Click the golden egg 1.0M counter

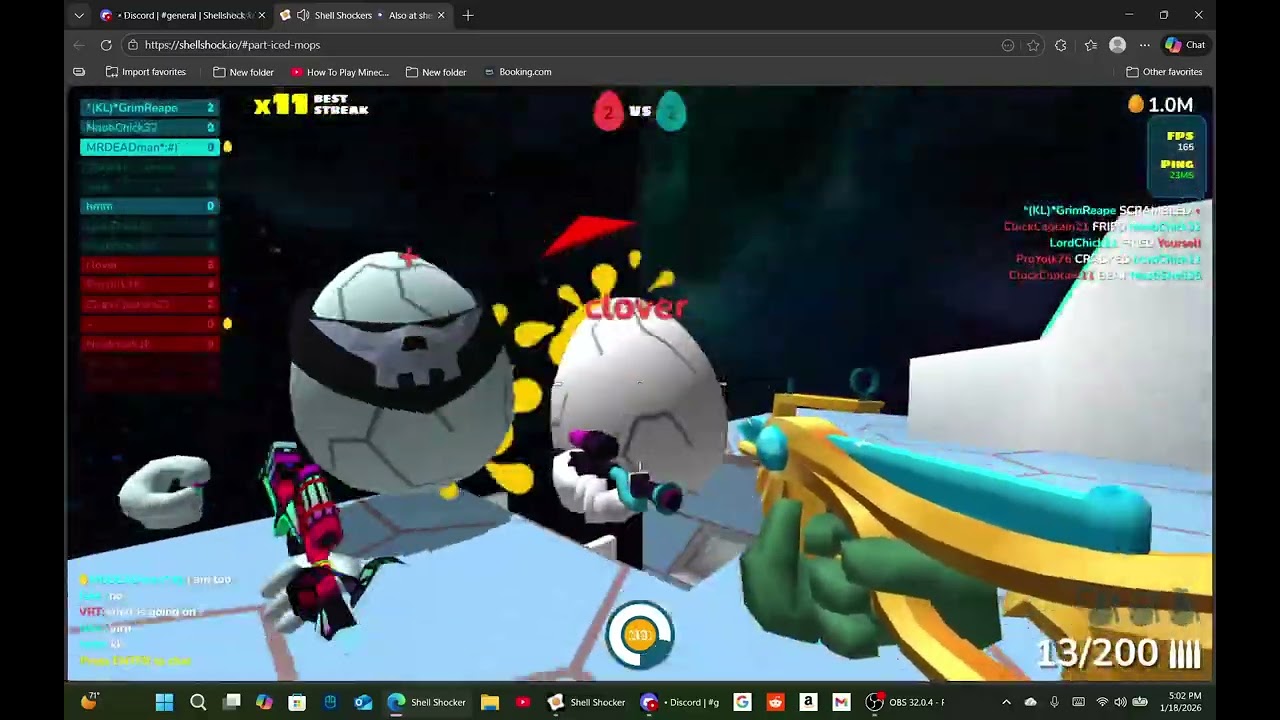(x=1160, y=104)
